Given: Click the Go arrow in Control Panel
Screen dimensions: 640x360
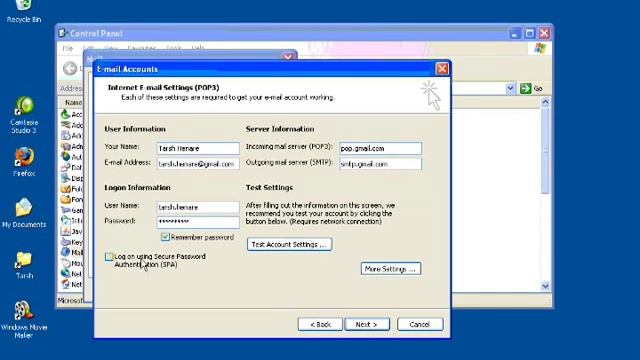Looking at the screenshot, I should tap(525, 88).
